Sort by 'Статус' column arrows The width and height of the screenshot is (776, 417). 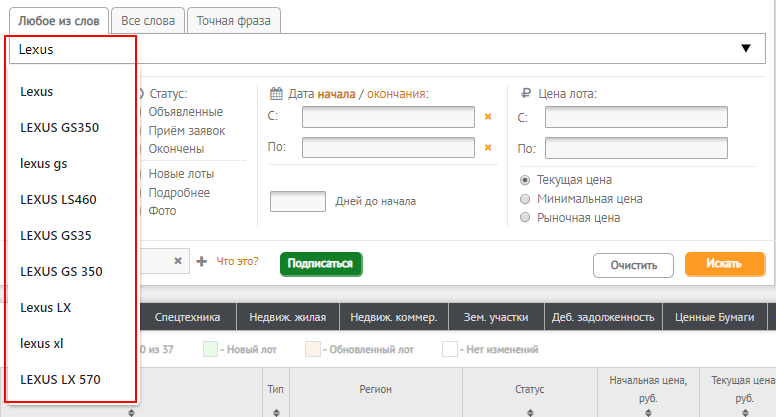pos(530,412)
